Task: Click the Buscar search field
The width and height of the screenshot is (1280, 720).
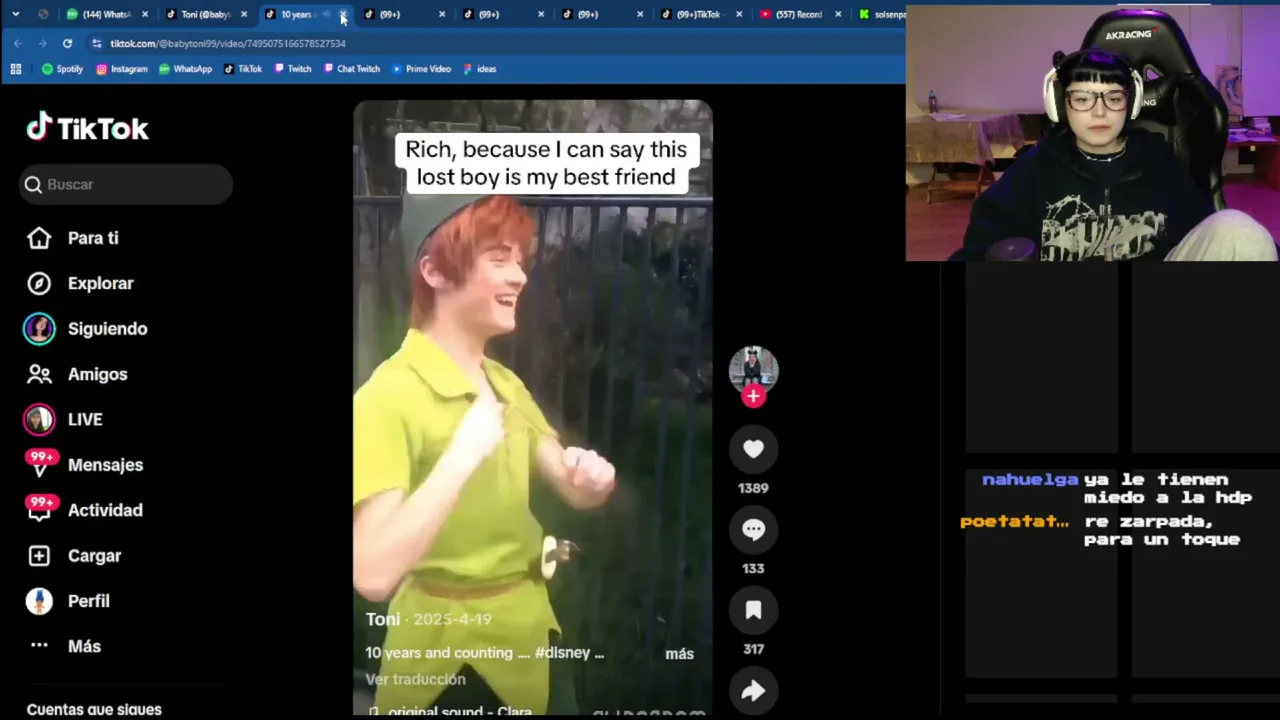Action: click(x=126, y=184)
